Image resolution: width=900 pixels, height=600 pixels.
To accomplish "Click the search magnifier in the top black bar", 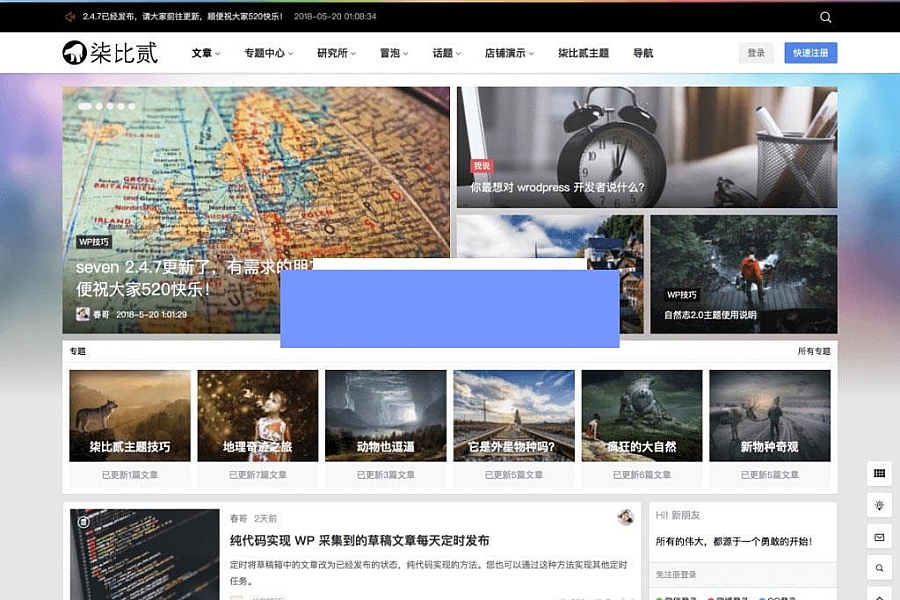I will (825, 17).
